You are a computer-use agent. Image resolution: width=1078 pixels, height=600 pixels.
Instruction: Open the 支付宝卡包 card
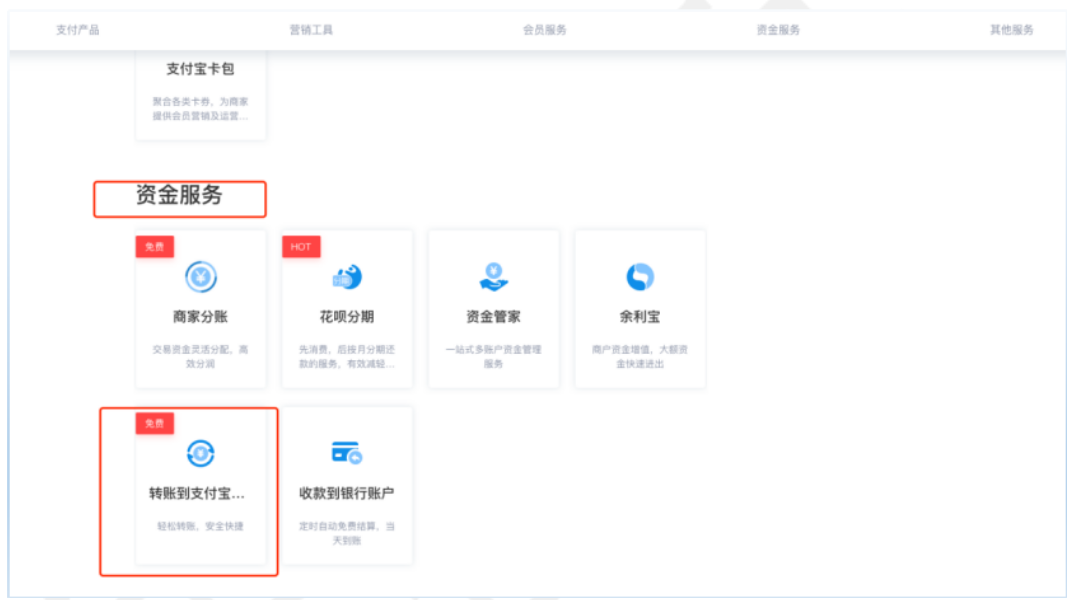tap(201, 95)
